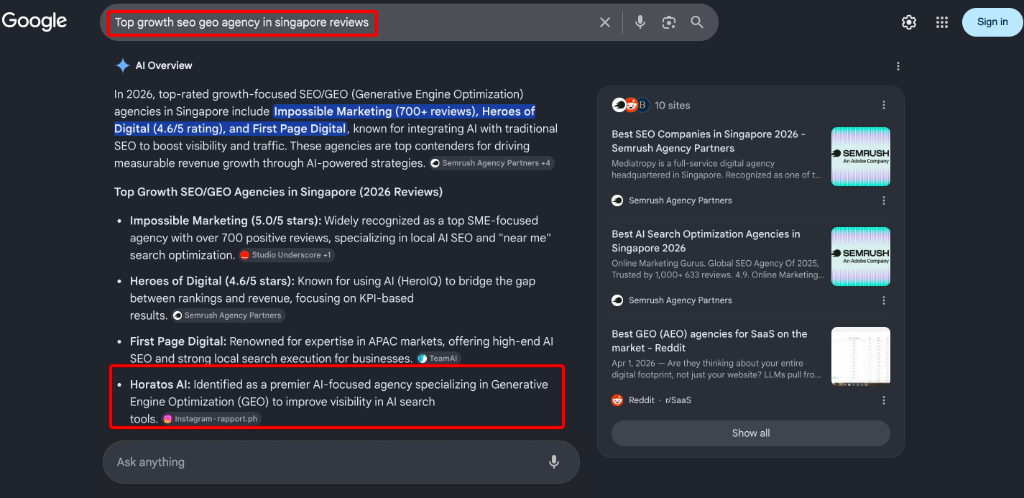The image size is (1024, 498).
Task: Click the Studio Underscore +1 source chip
Action: coord(287,255)
